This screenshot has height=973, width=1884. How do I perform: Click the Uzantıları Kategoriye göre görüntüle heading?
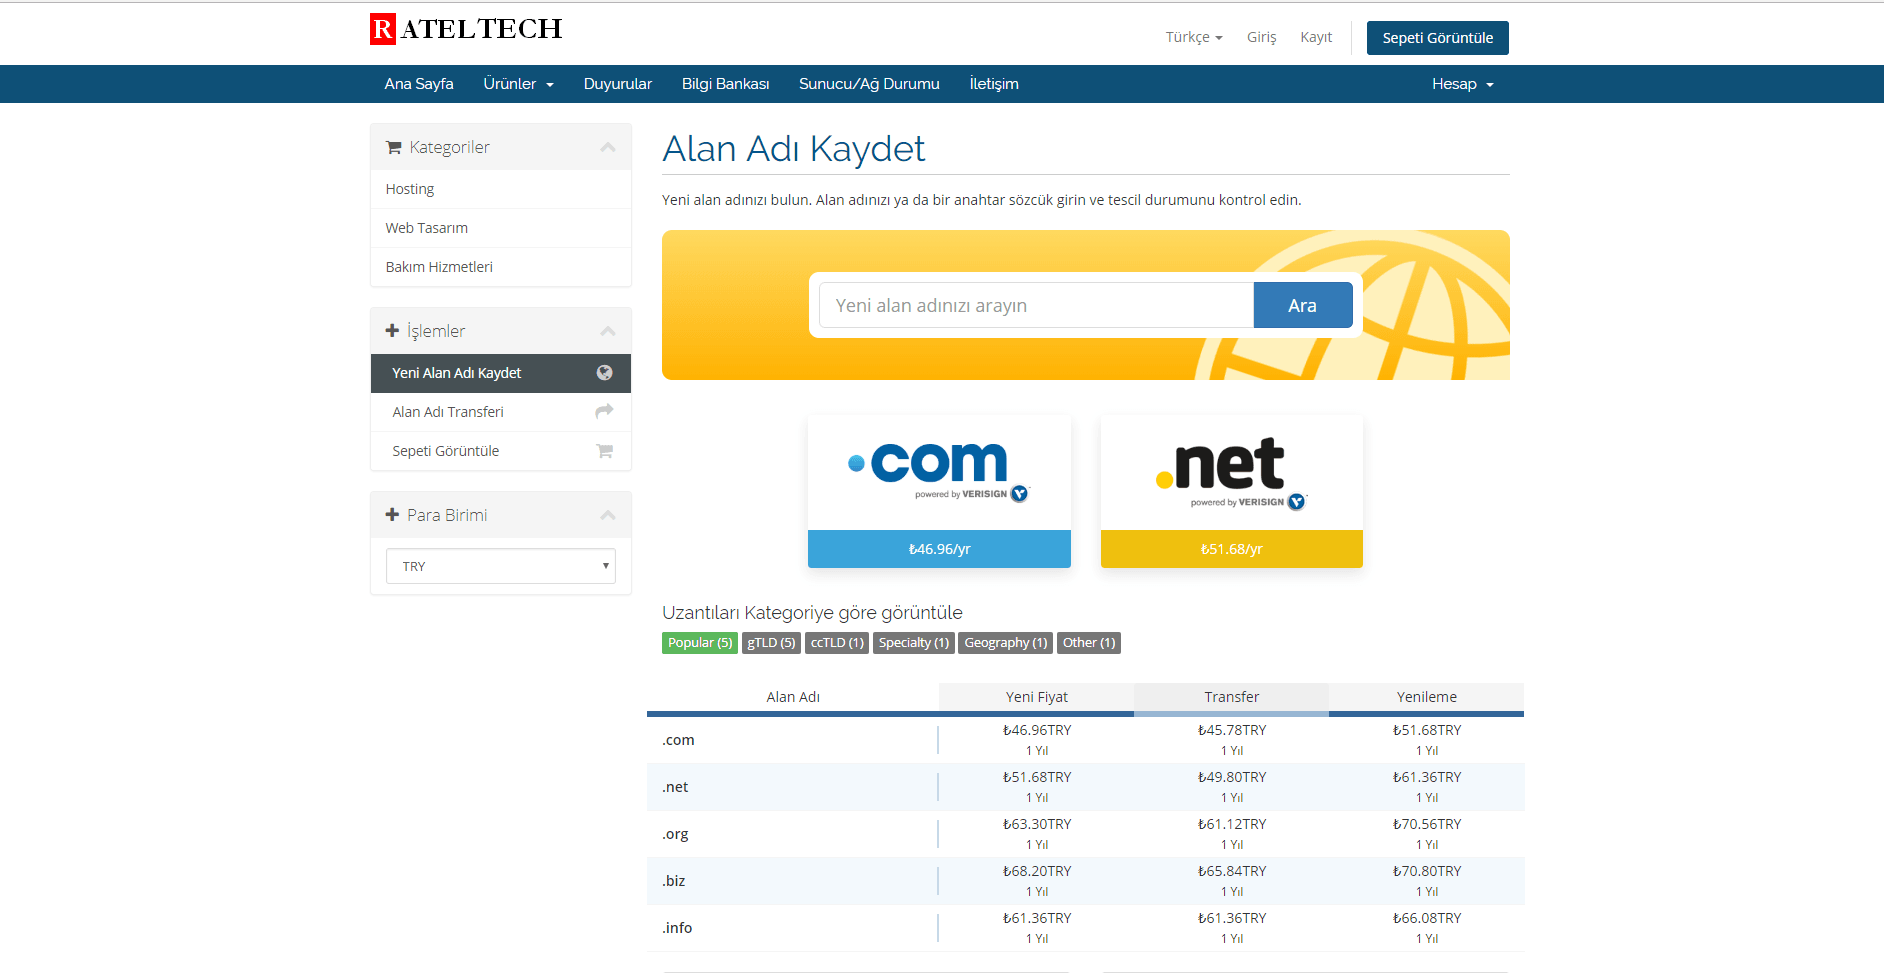(812, 613)
